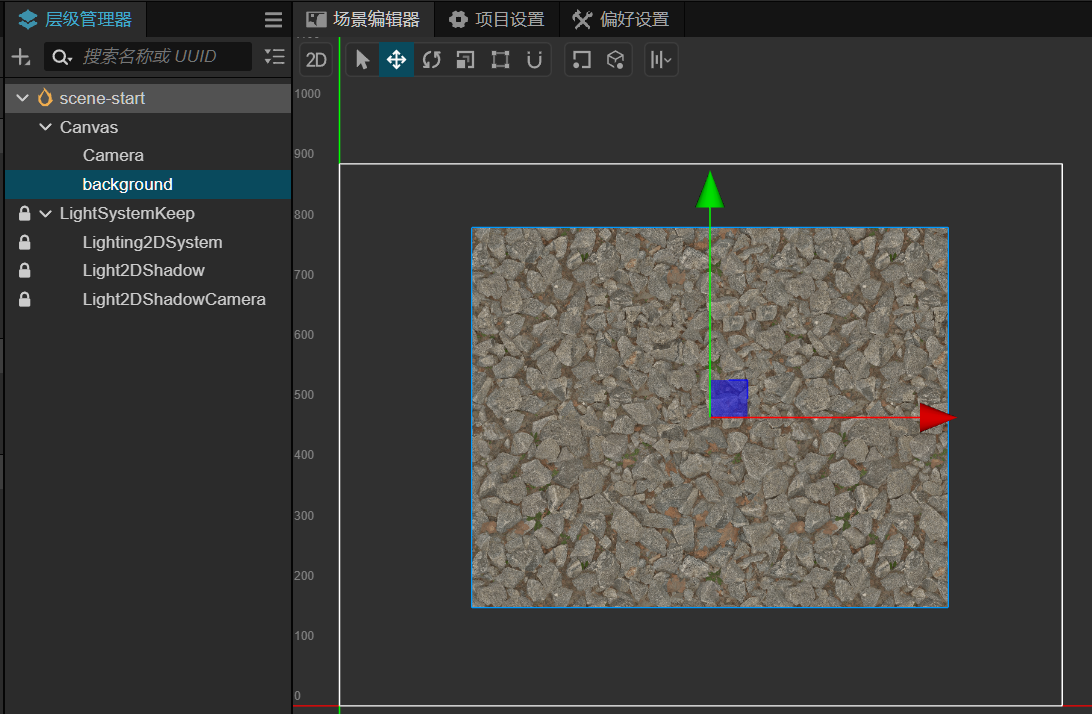
Task: Open 偏好设置 preferences tab
Action: [x=621, y=20]
